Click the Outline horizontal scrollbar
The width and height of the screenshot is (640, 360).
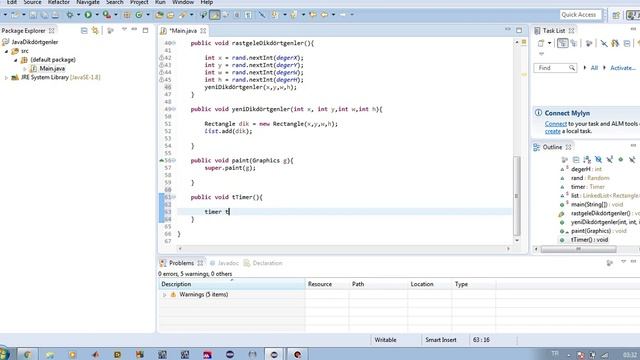pos(578,249)
